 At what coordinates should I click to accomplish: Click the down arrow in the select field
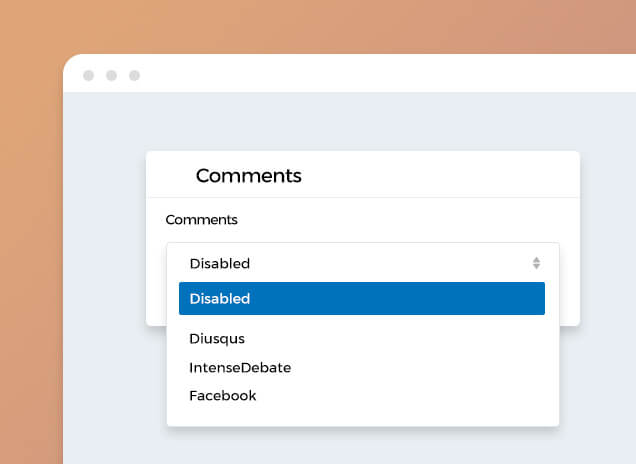[x=536, y=267]
